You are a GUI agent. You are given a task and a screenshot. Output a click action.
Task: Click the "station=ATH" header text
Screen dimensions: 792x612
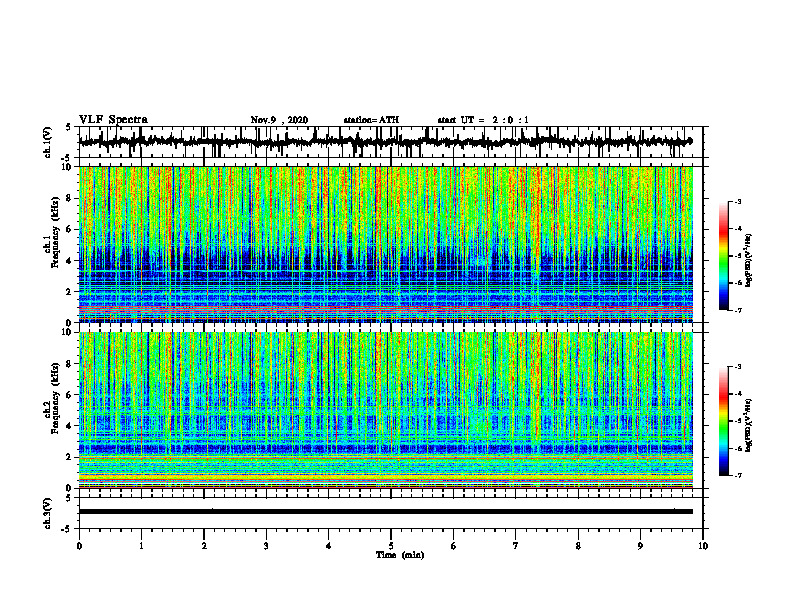tap(371, 120)
